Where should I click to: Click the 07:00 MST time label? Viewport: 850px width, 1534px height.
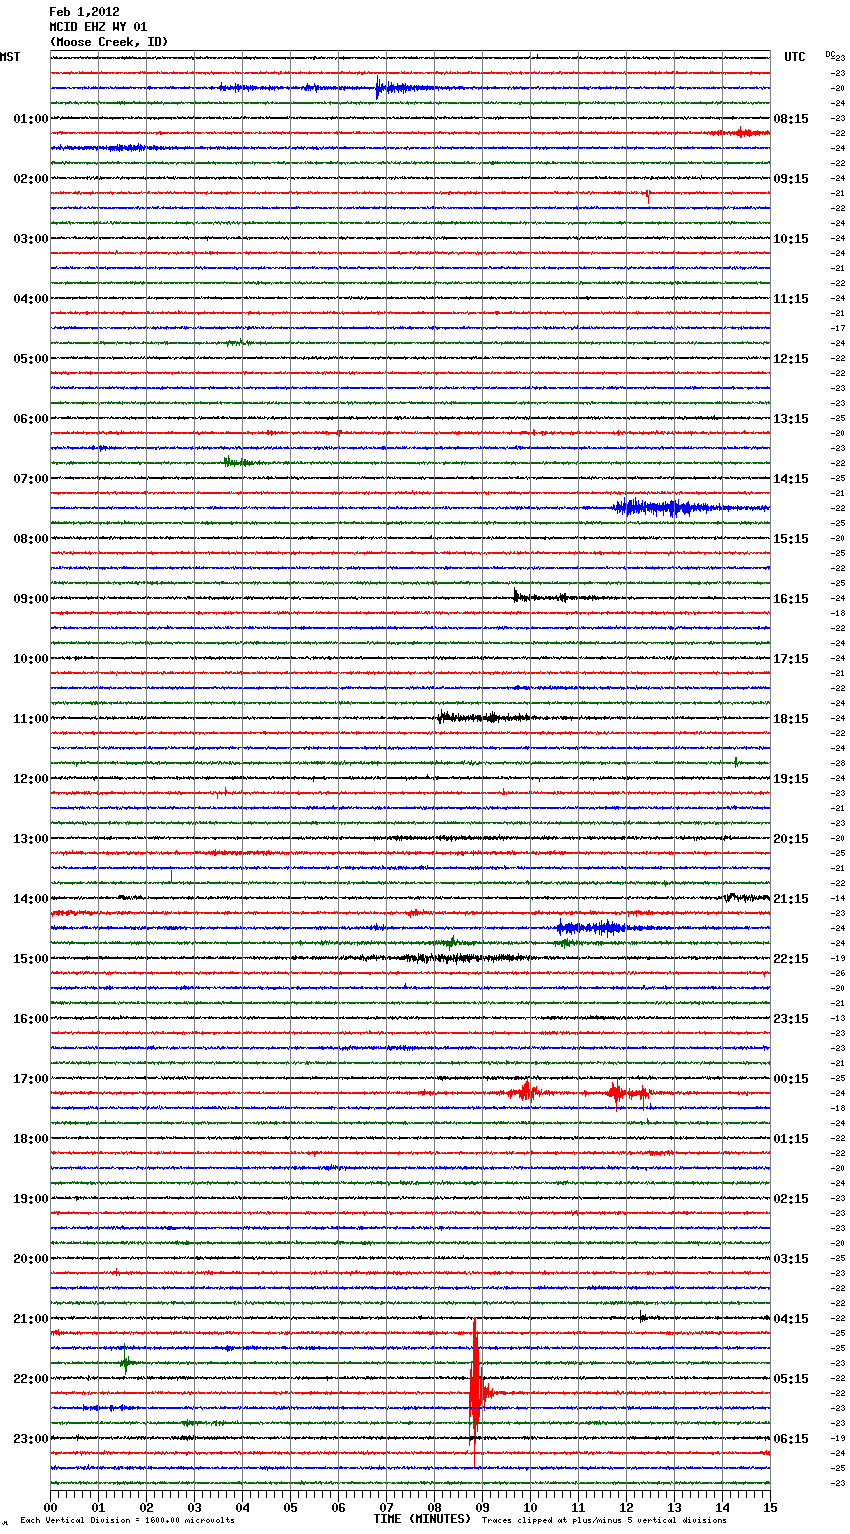30,479
